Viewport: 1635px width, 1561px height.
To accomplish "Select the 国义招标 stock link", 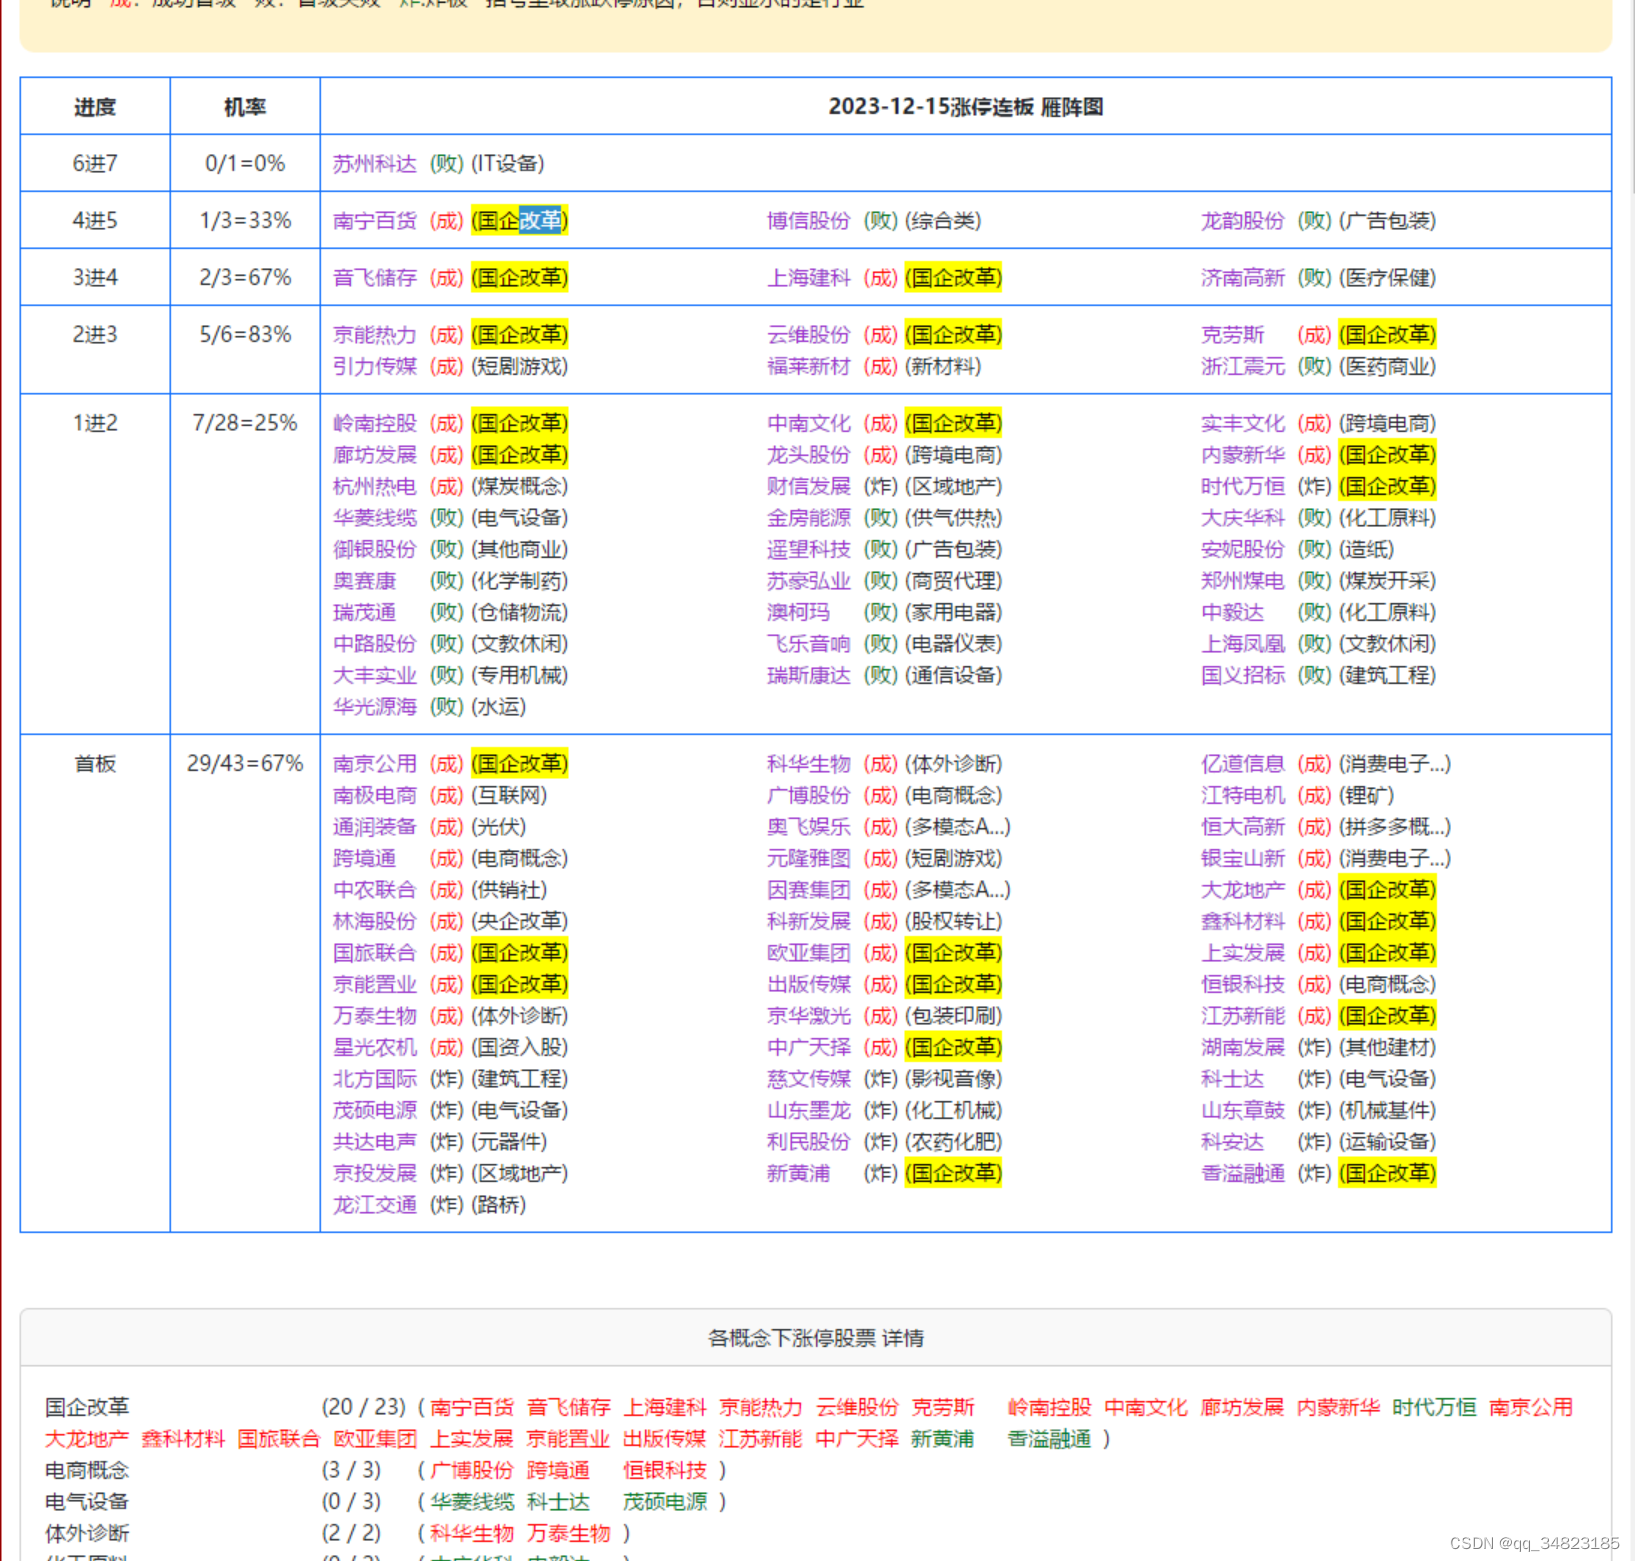I will (x=1242, y=675).
